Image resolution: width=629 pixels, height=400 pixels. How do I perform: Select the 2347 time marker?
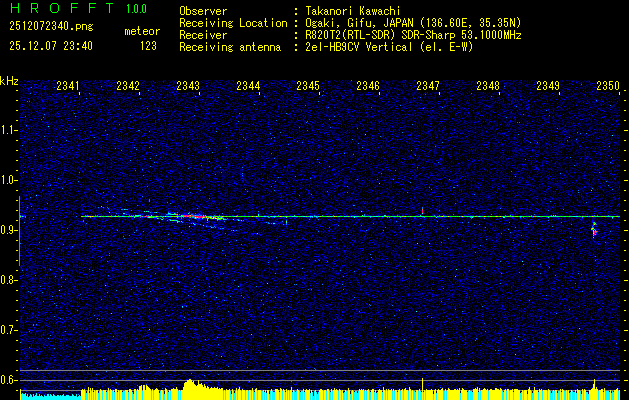427,87
